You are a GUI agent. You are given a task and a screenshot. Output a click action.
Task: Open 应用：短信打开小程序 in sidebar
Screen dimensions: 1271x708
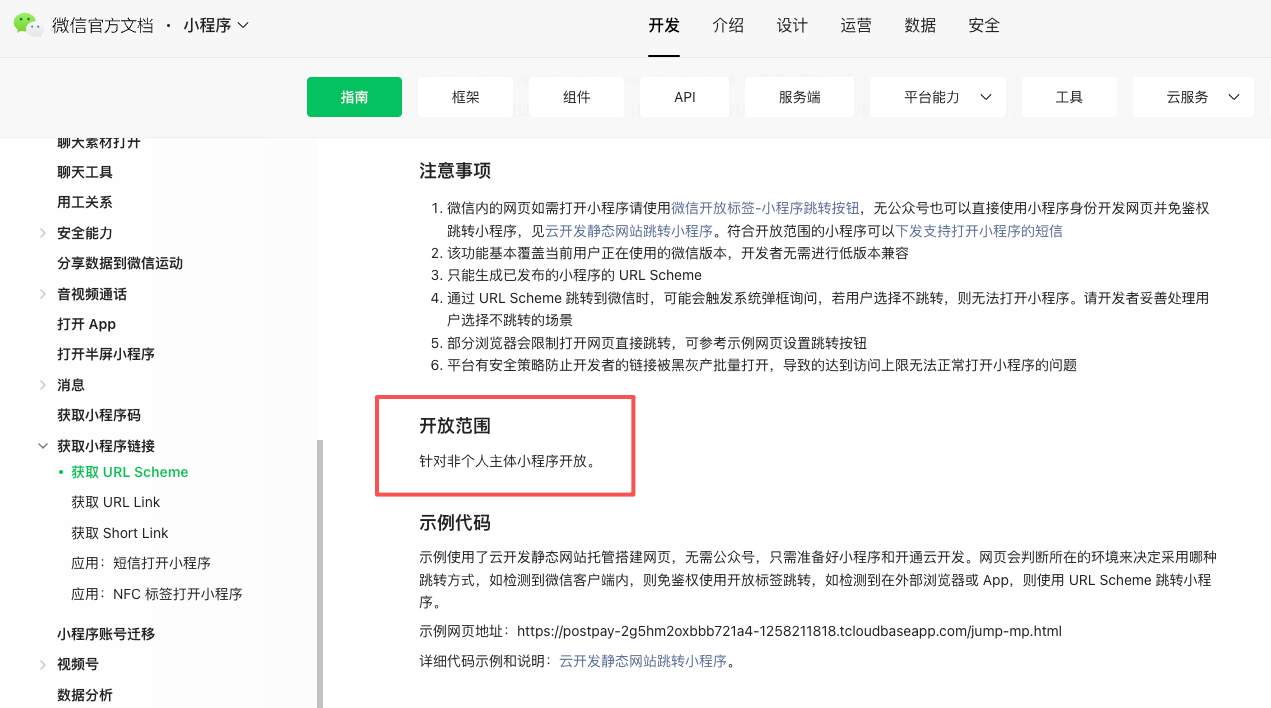tap(141, 563)
